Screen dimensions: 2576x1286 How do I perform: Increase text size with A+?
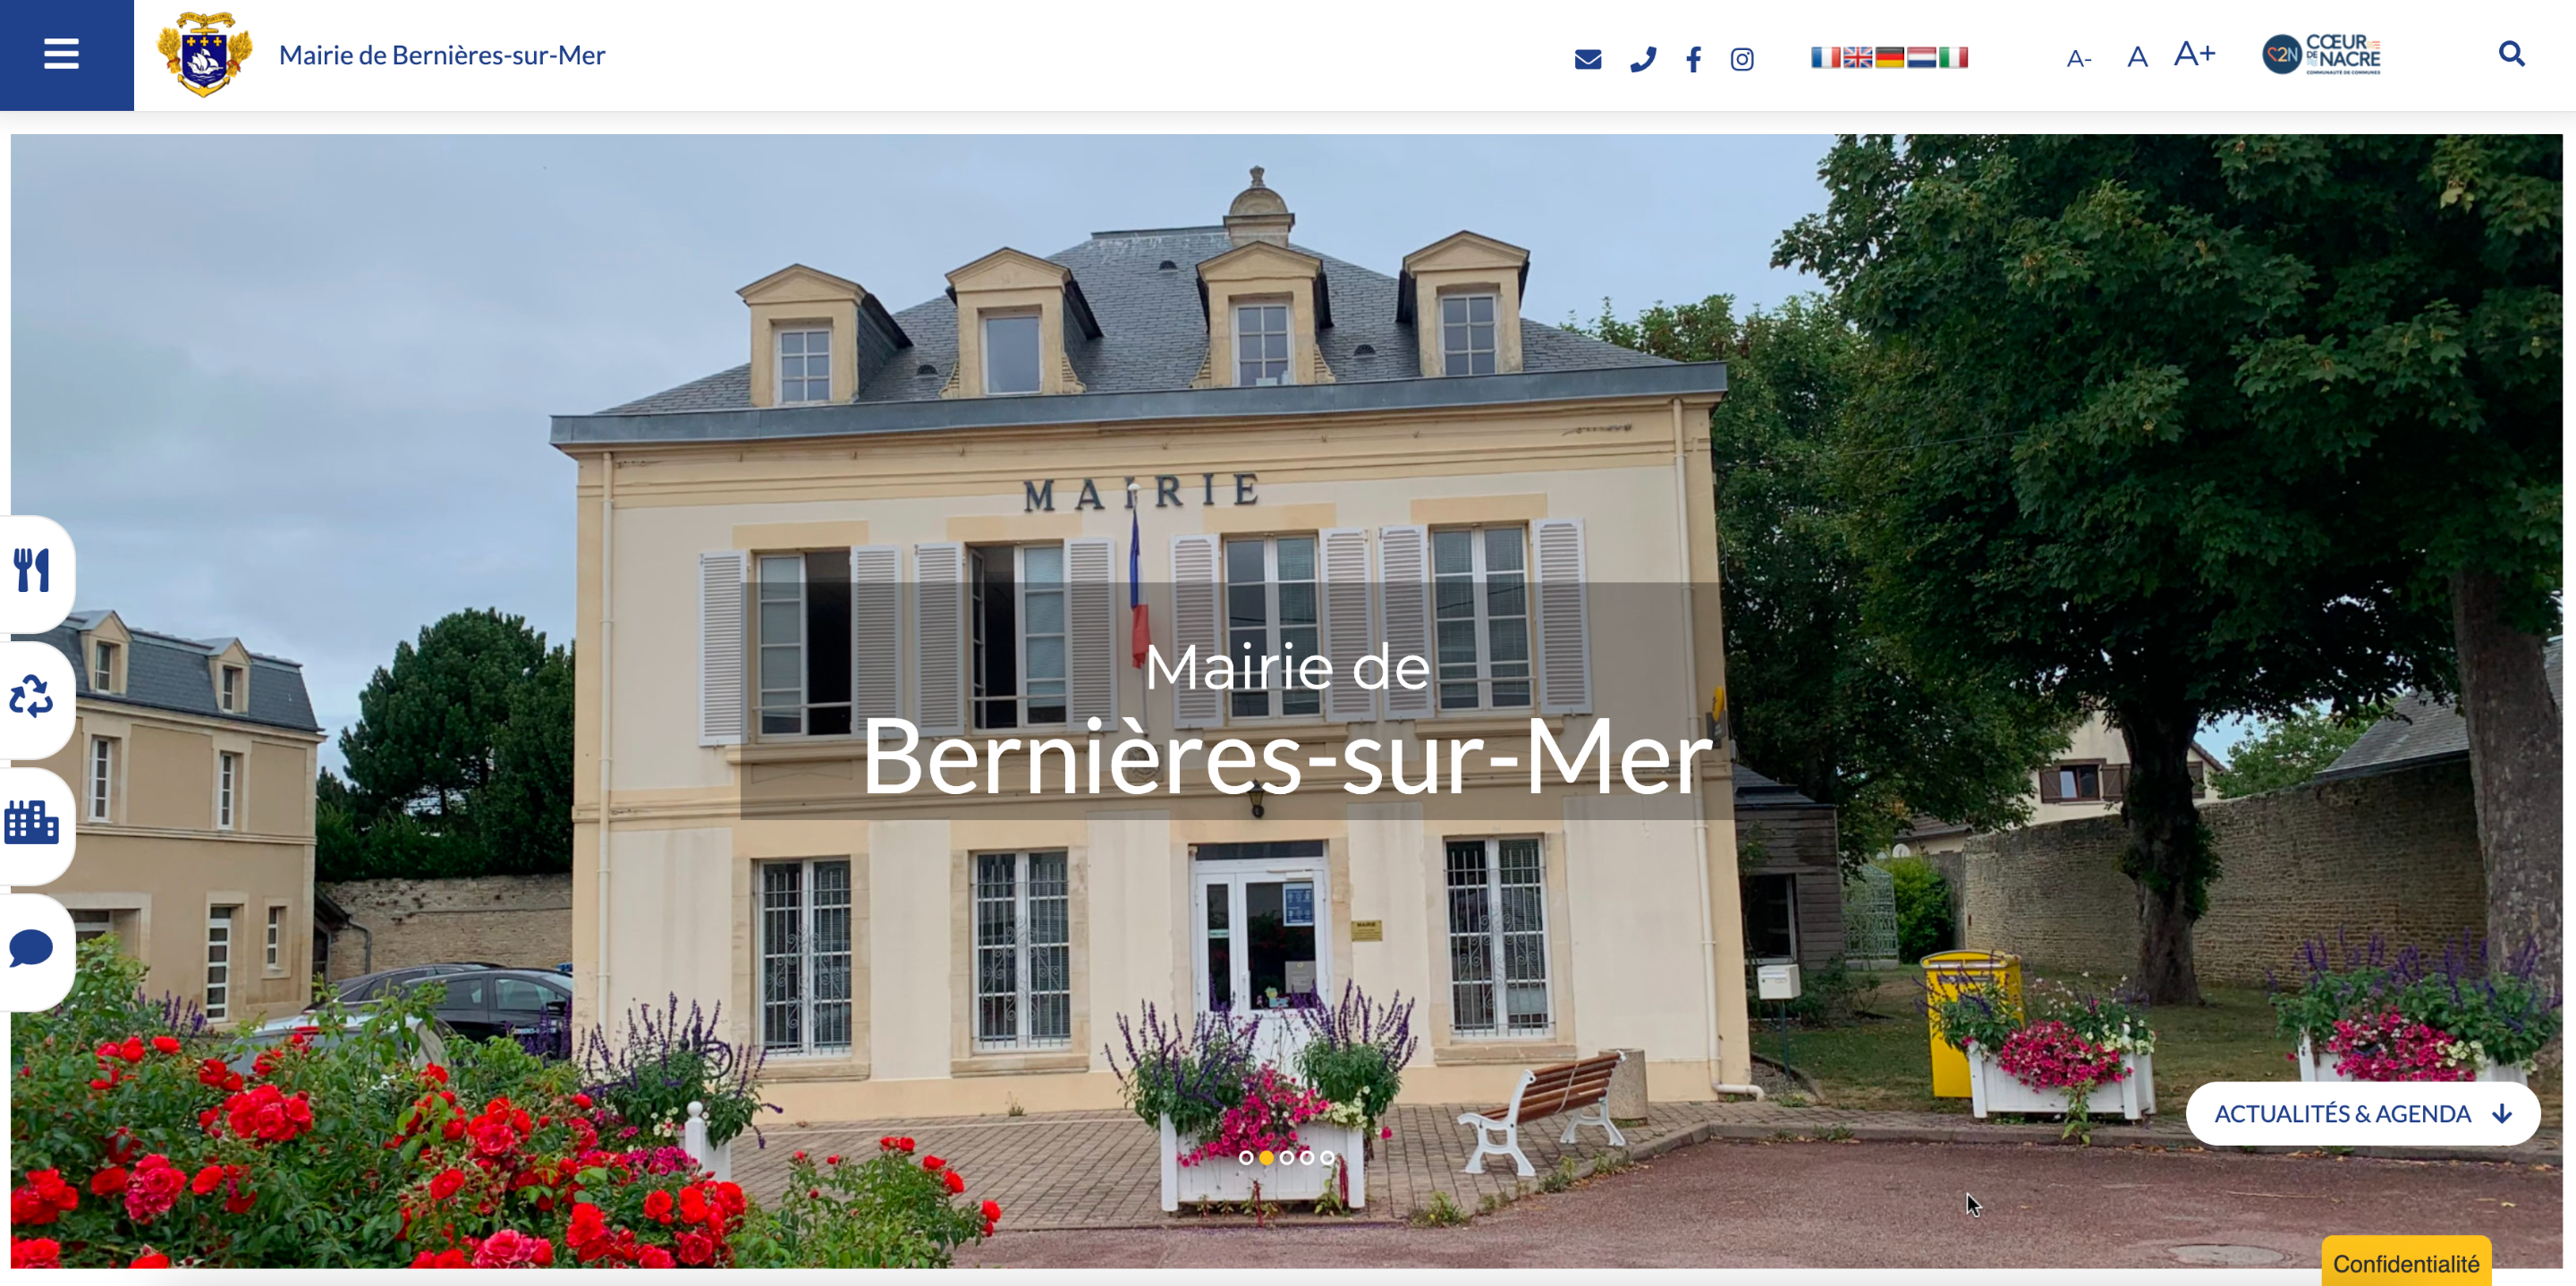pos(2194,54)
